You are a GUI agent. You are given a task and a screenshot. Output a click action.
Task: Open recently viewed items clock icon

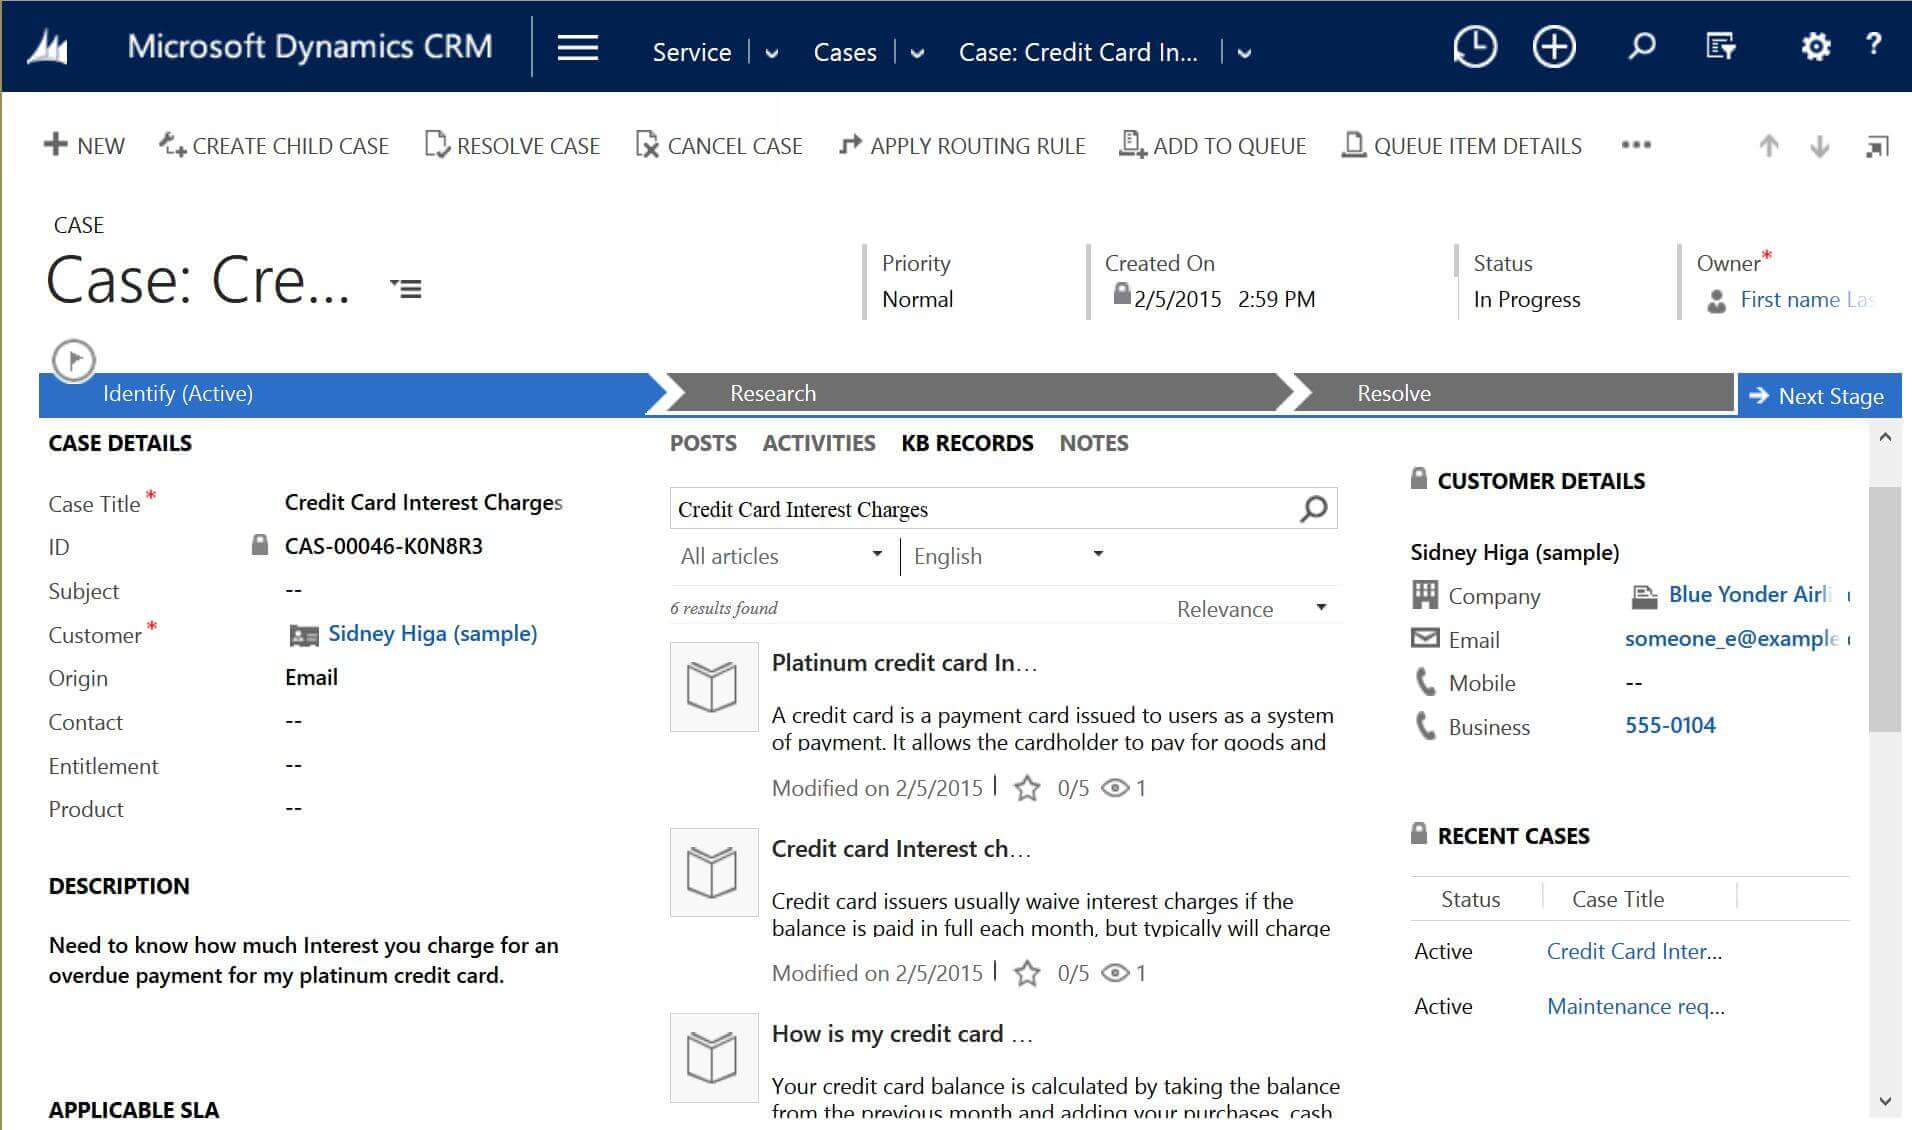click(1474, 47)
